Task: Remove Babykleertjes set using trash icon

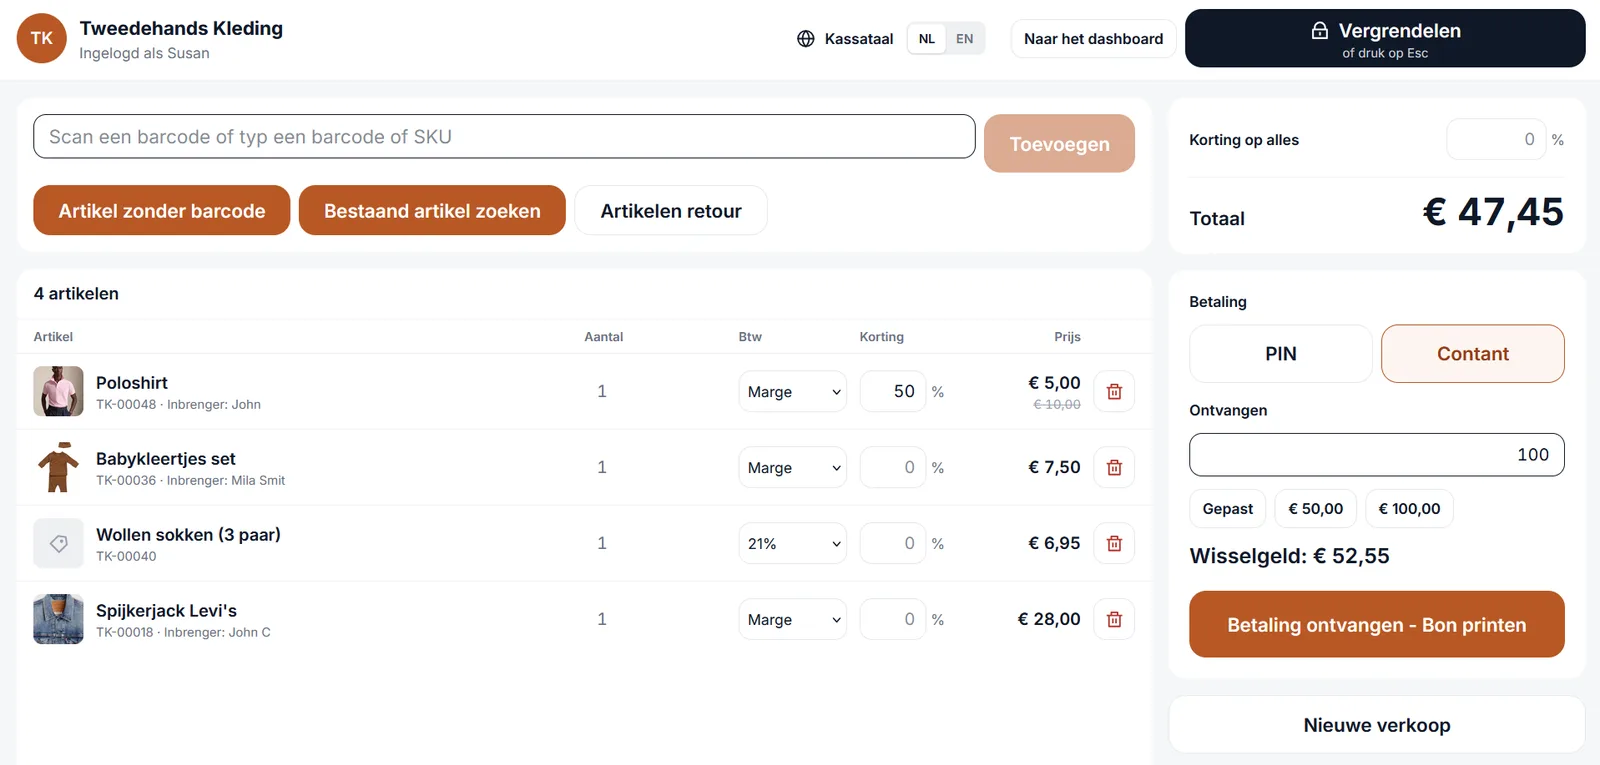Action: point(1114,467)
